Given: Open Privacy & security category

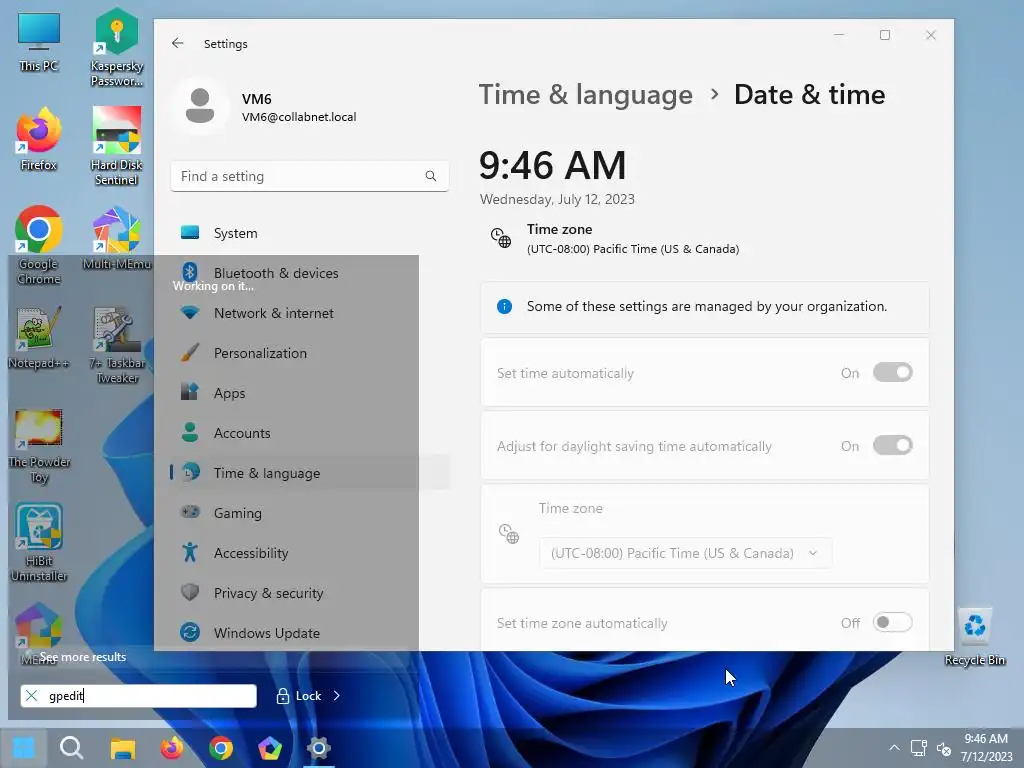Looking at the screenshot, I should click(310, 593).
